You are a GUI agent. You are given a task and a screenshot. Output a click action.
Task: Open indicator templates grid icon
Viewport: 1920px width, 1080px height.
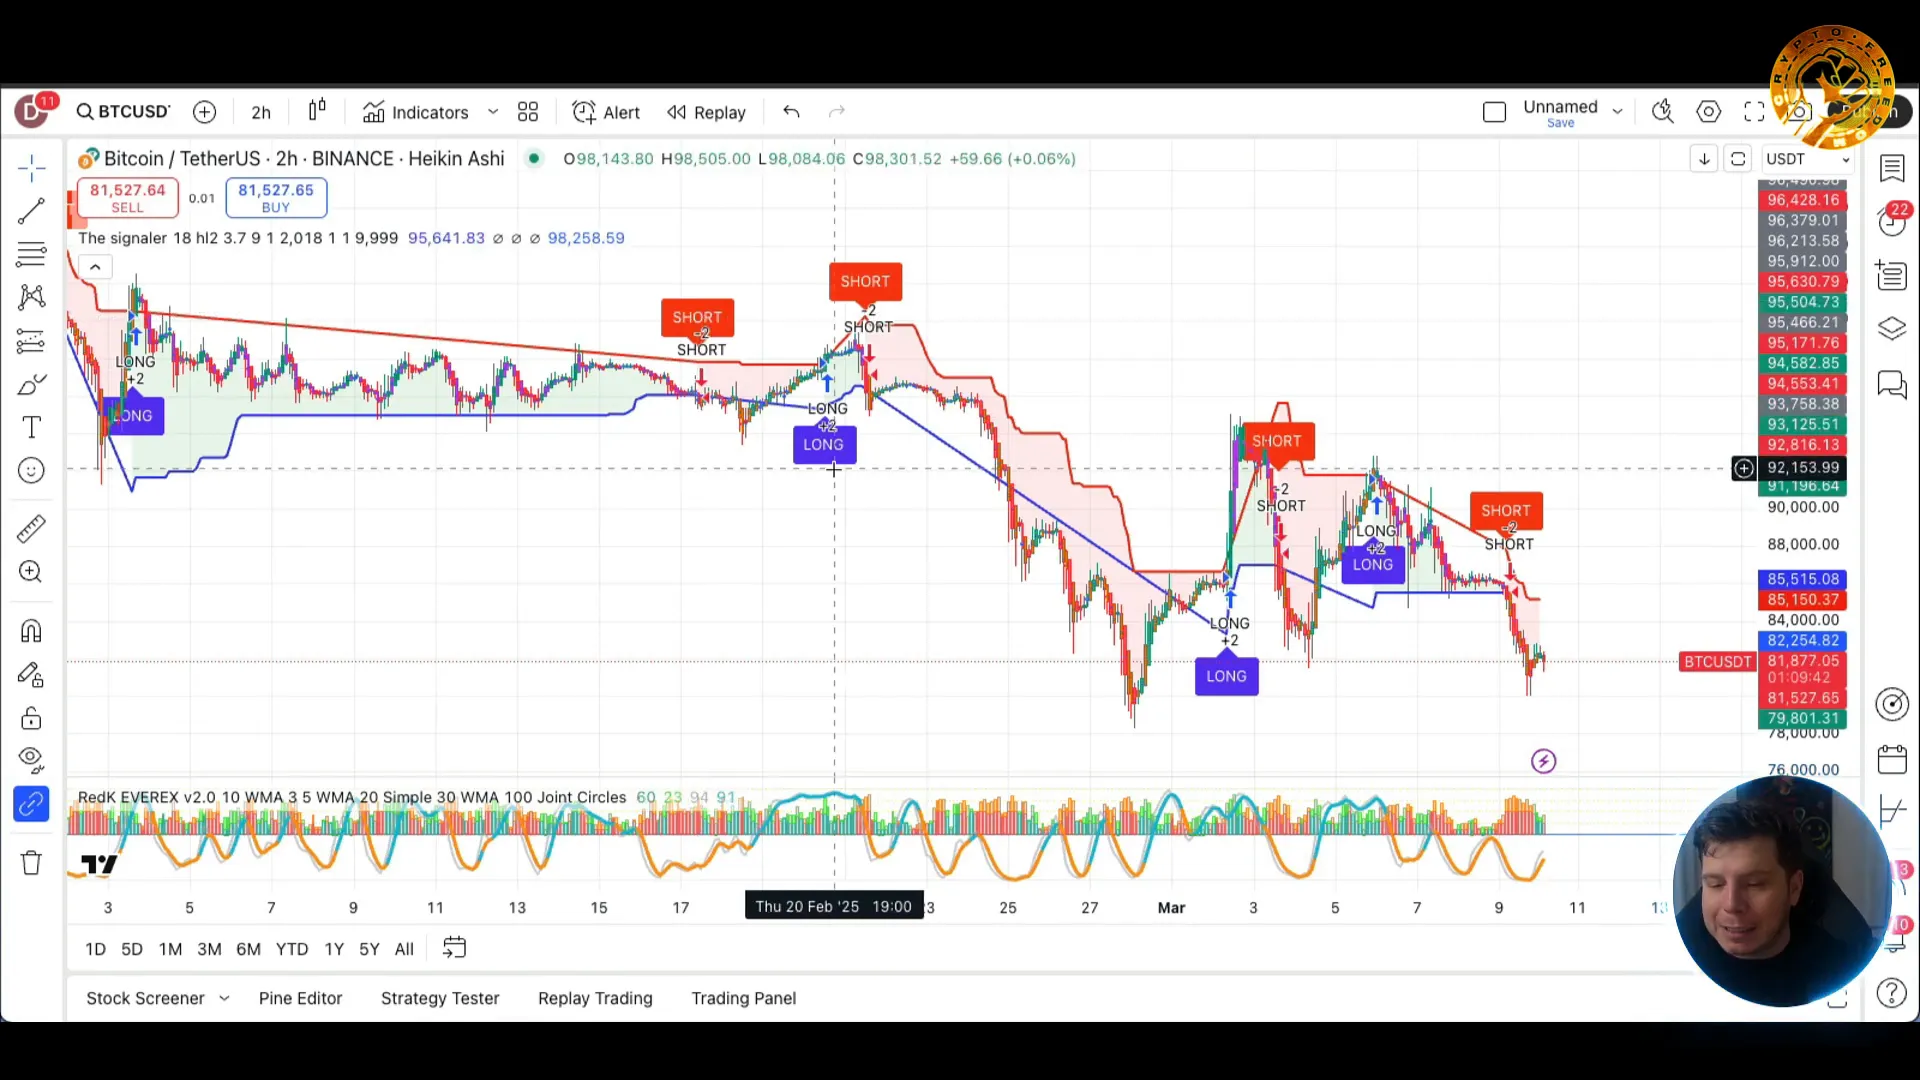coord(528,112)
